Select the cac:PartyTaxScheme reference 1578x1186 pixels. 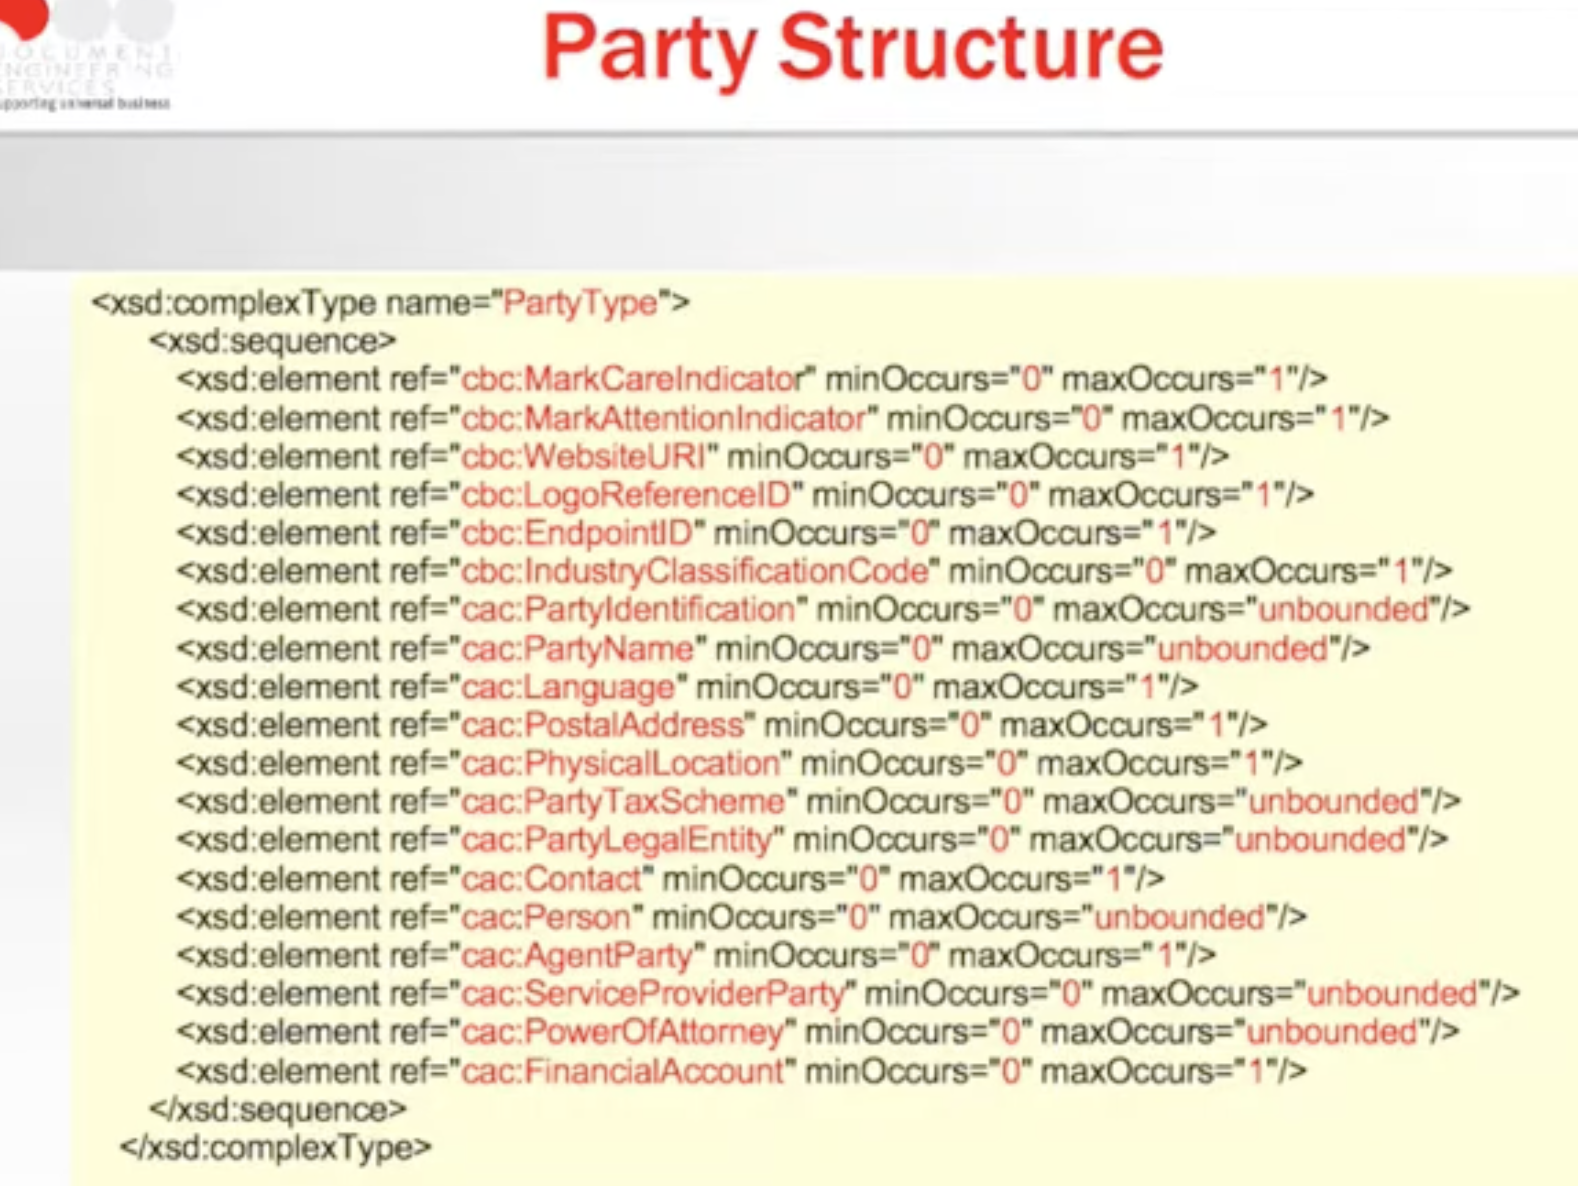(623, 801)
